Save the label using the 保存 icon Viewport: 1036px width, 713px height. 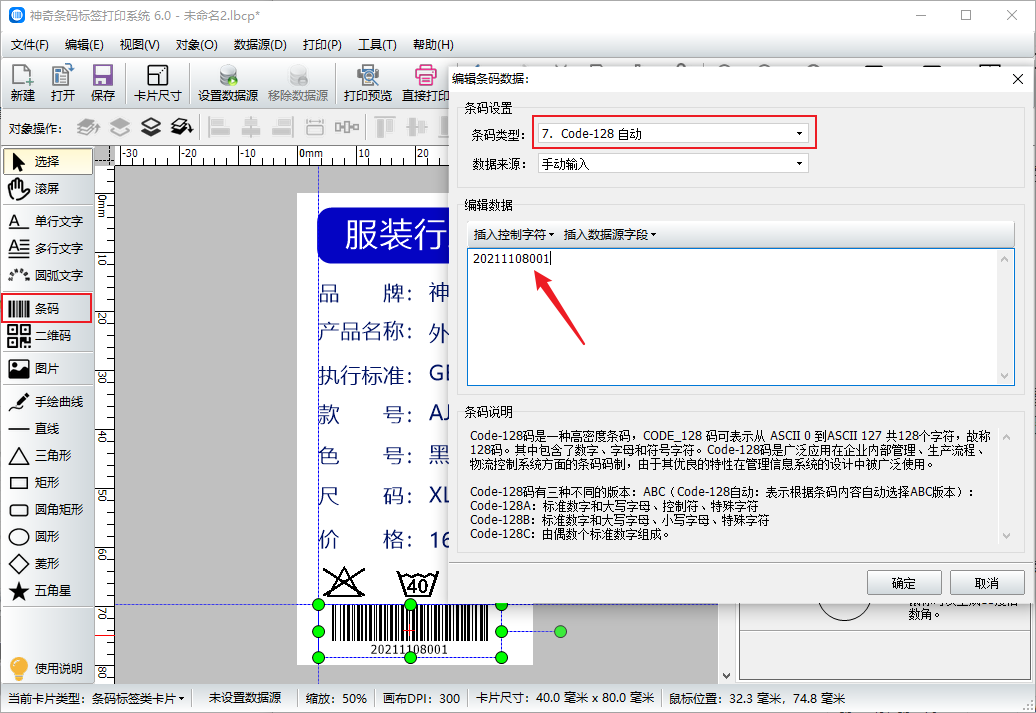(x=102, y=83)
